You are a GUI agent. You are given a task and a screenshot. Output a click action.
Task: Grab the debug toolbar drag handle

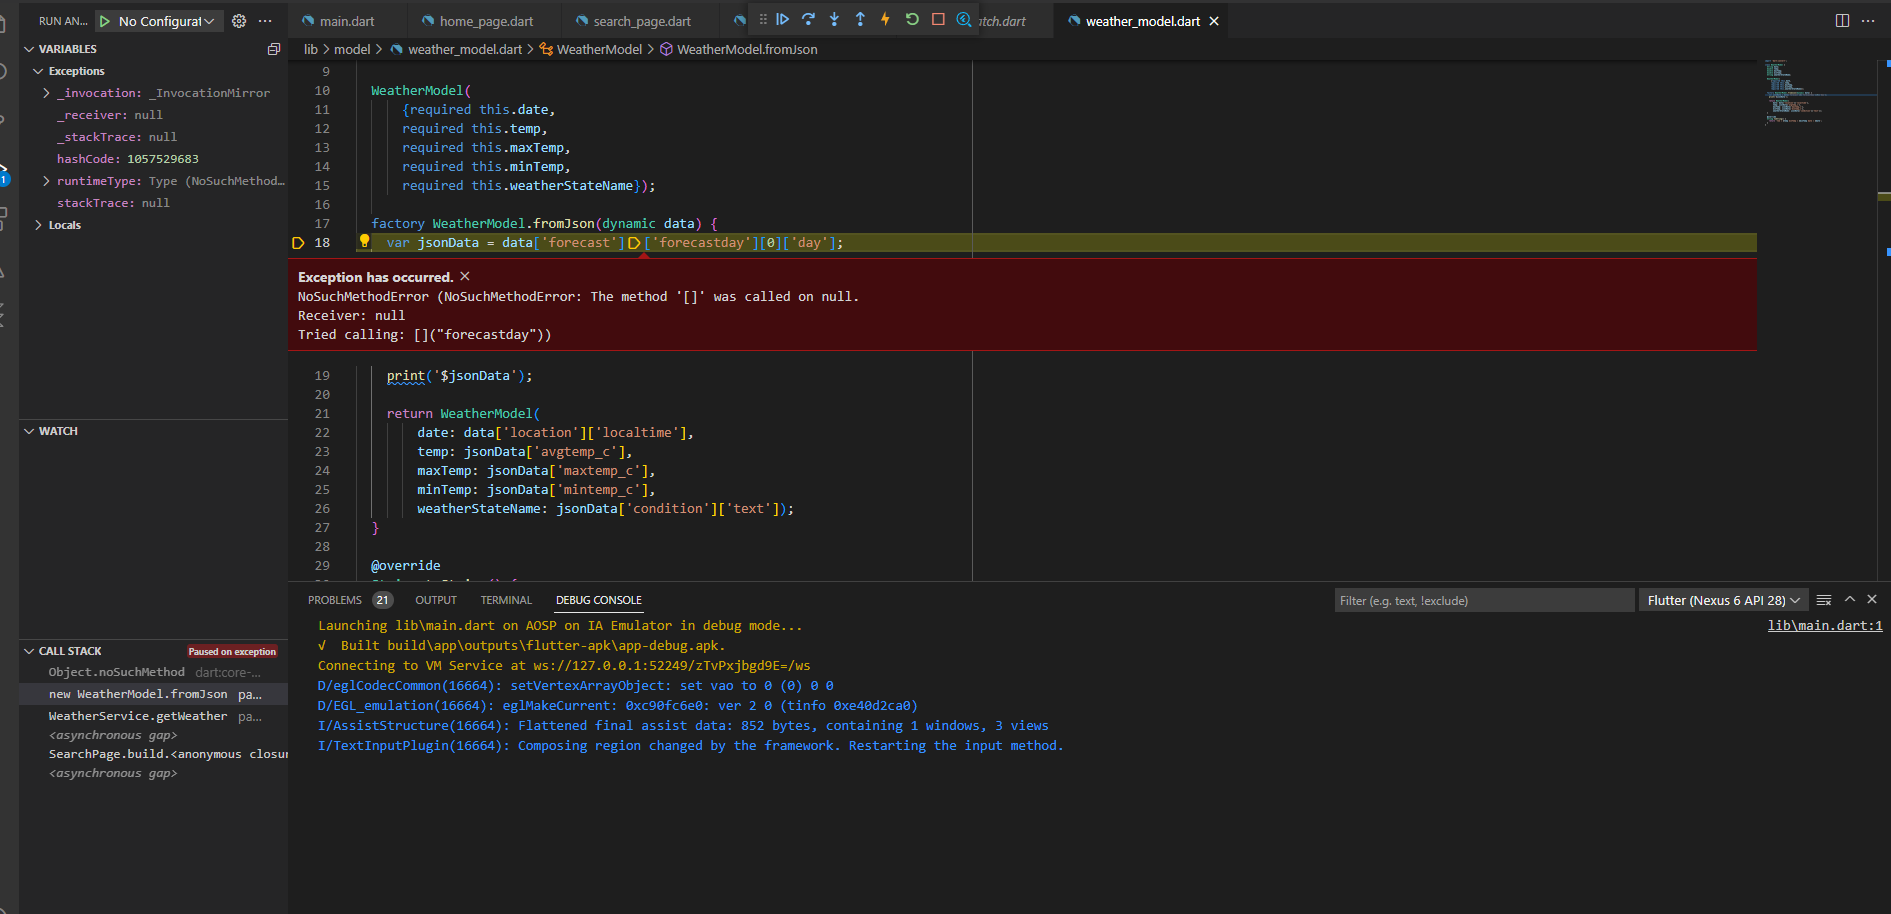tap(764, 20)
